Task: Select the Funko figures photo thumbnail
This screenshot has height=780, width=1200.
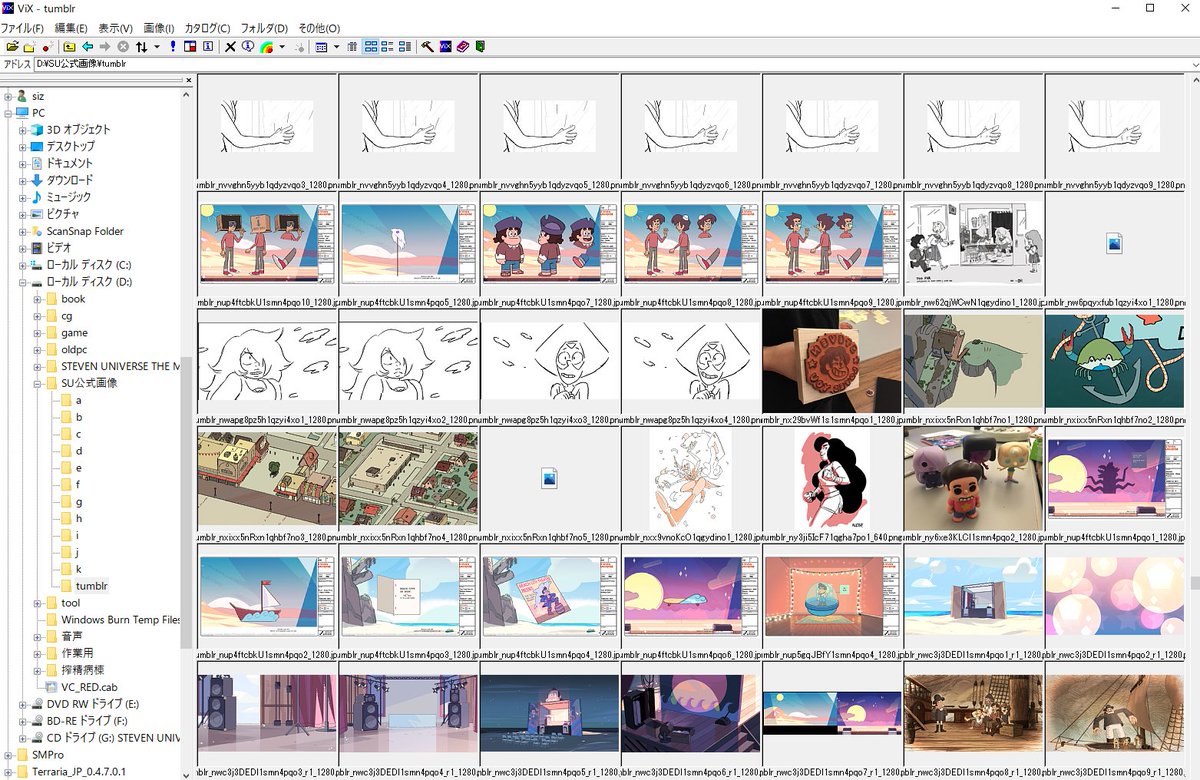Action: (x=973, y=478)
